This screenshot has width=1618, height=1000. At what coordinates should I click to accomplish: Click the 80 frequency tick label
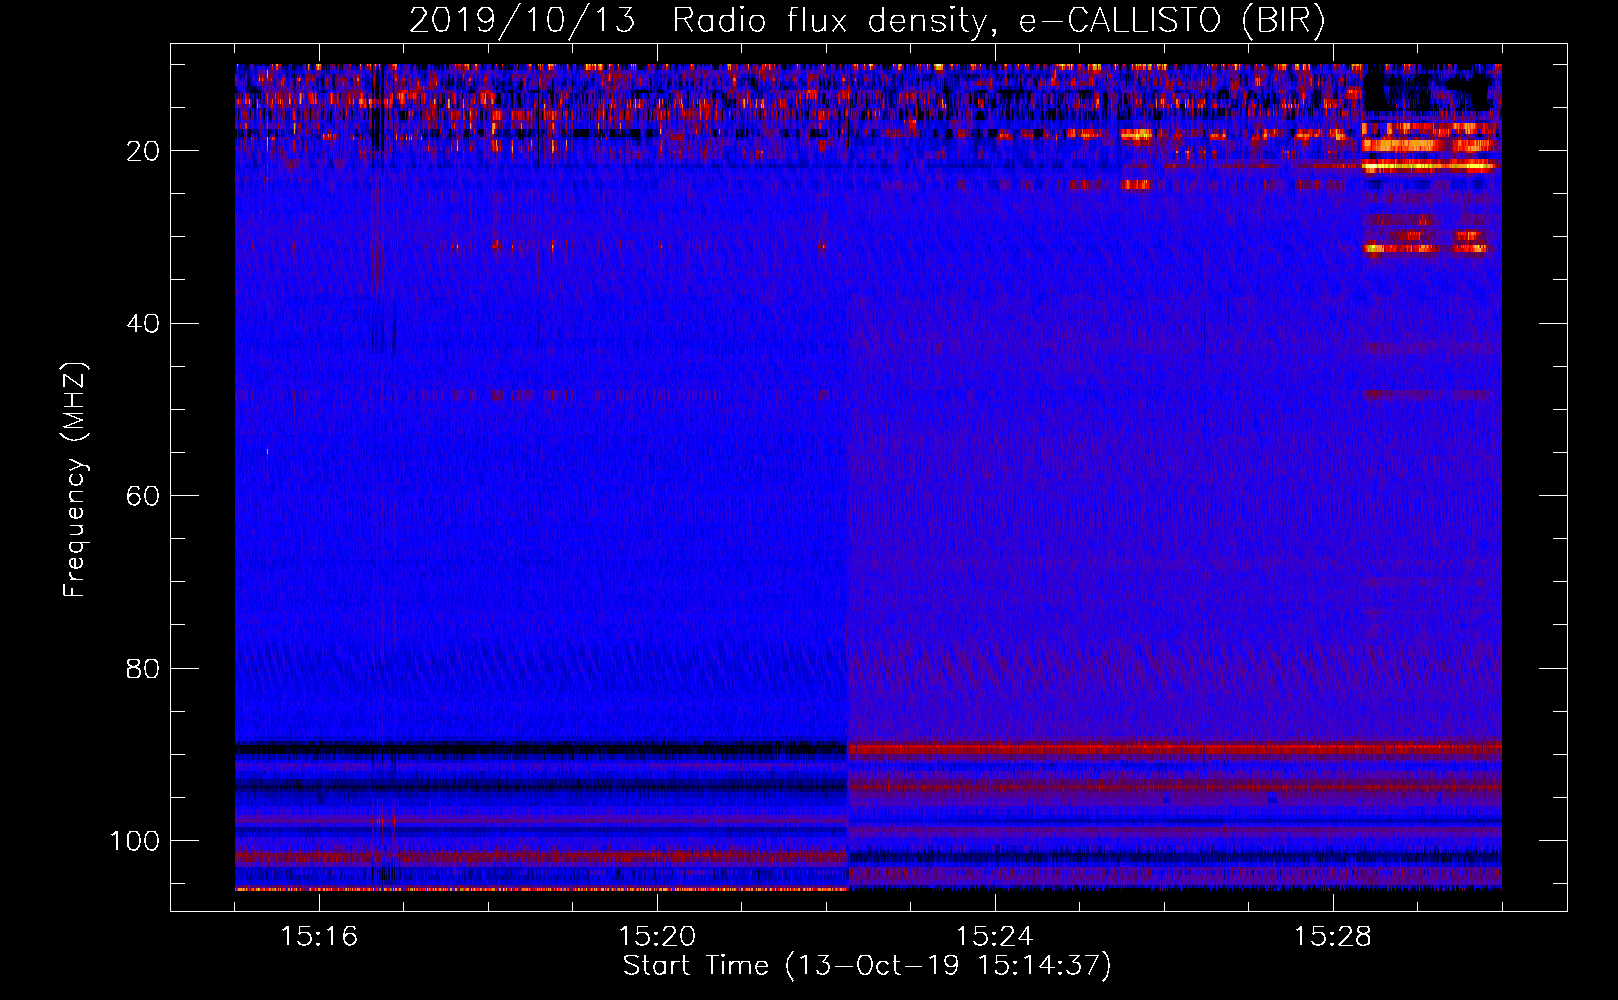click(143, 668)
